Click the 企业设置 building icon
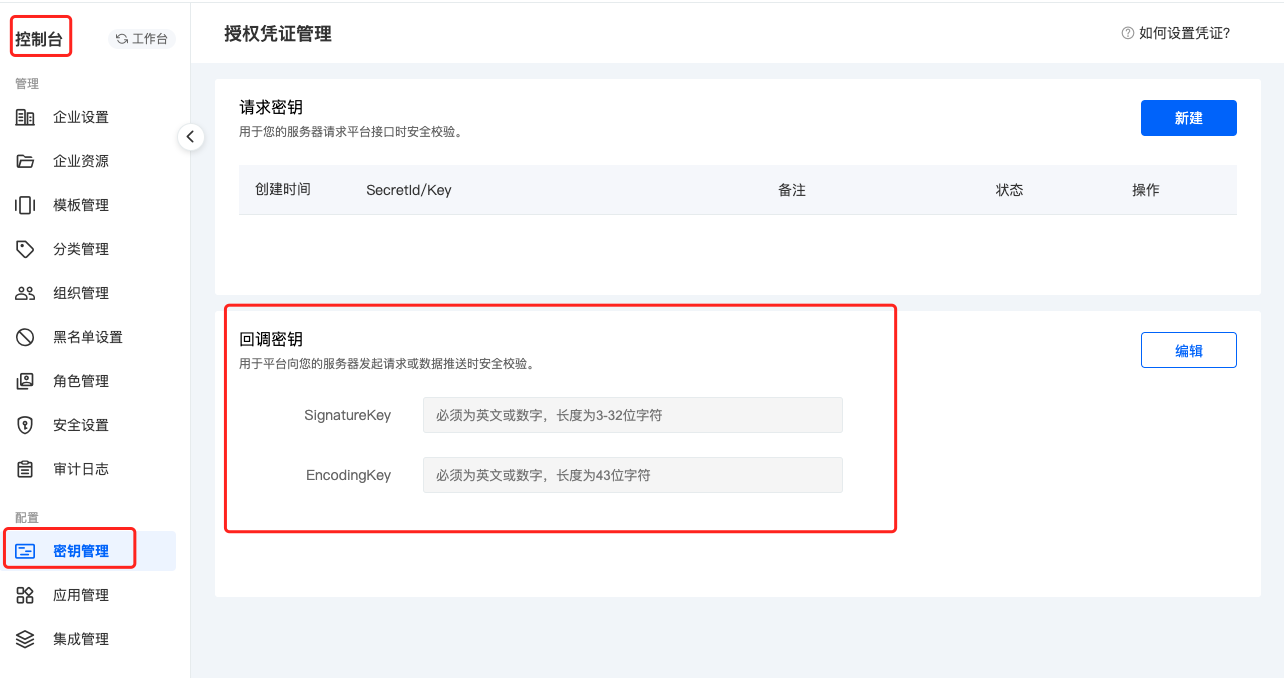The height and width of the screenshot is (678, 1284). (x=25, y=117)
